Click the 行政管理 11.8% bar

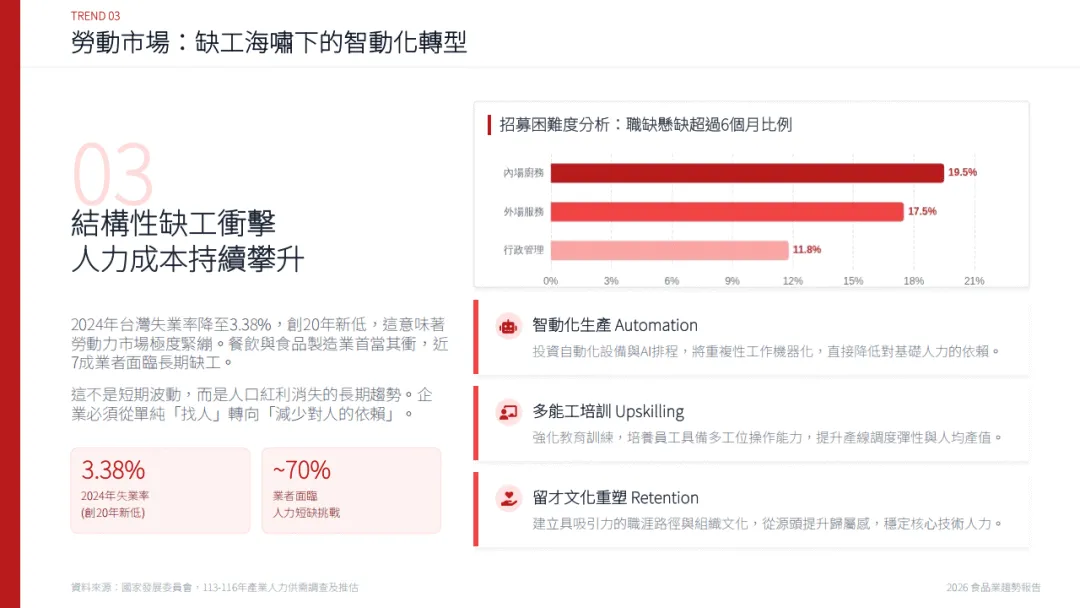tap(669, 250)
